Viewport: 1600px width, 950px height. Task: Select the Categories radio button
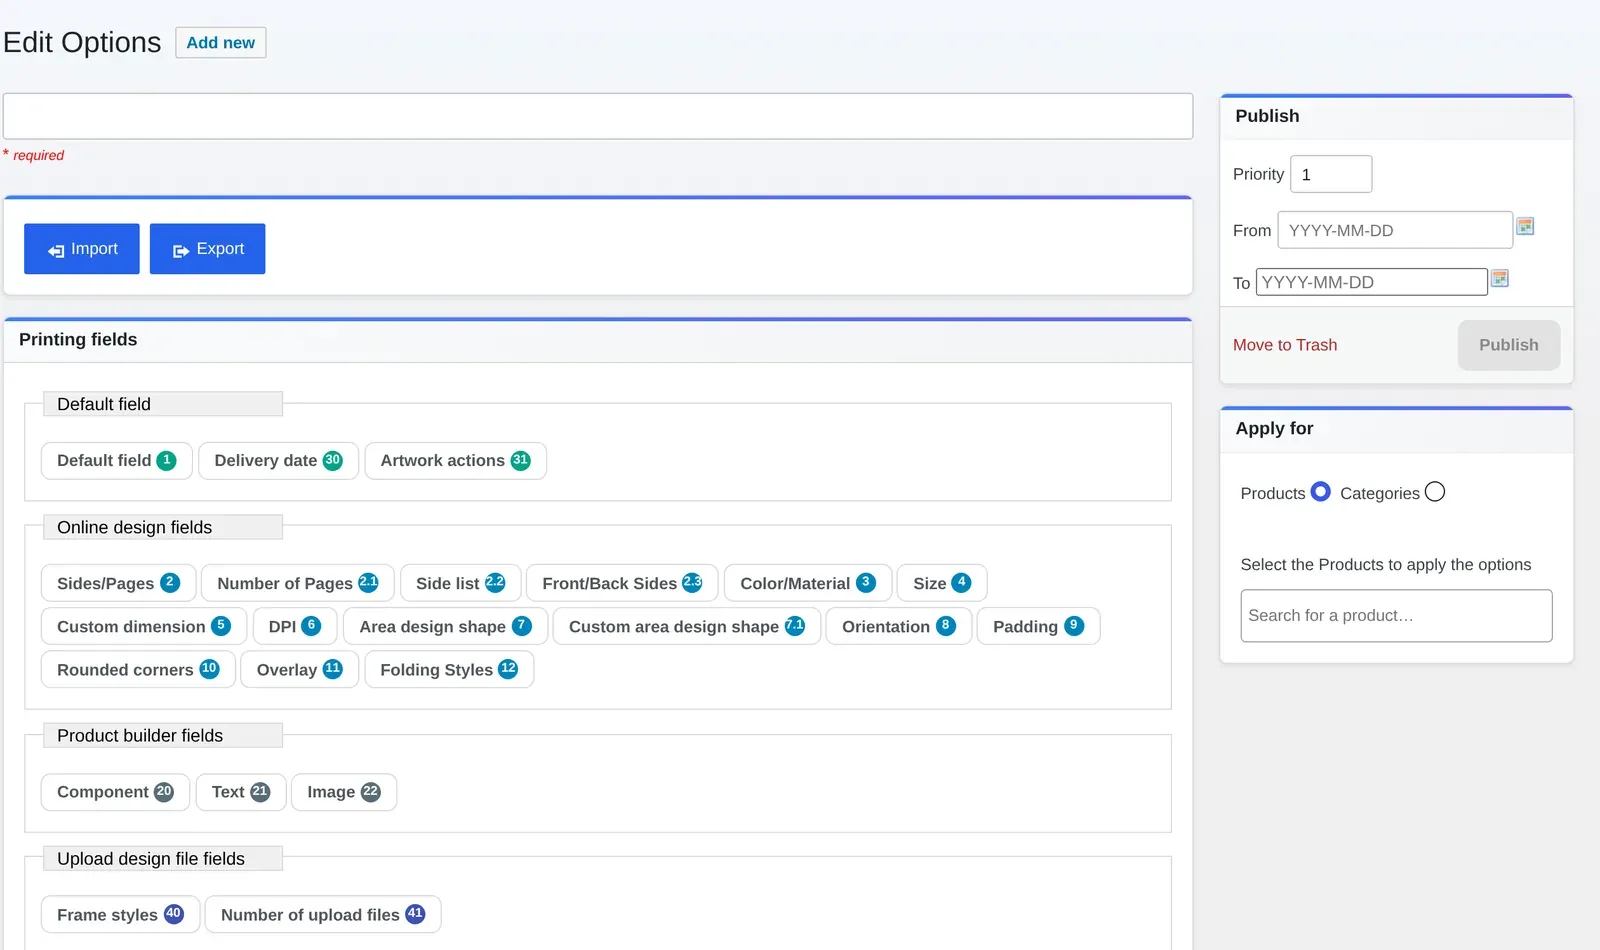1435,492
